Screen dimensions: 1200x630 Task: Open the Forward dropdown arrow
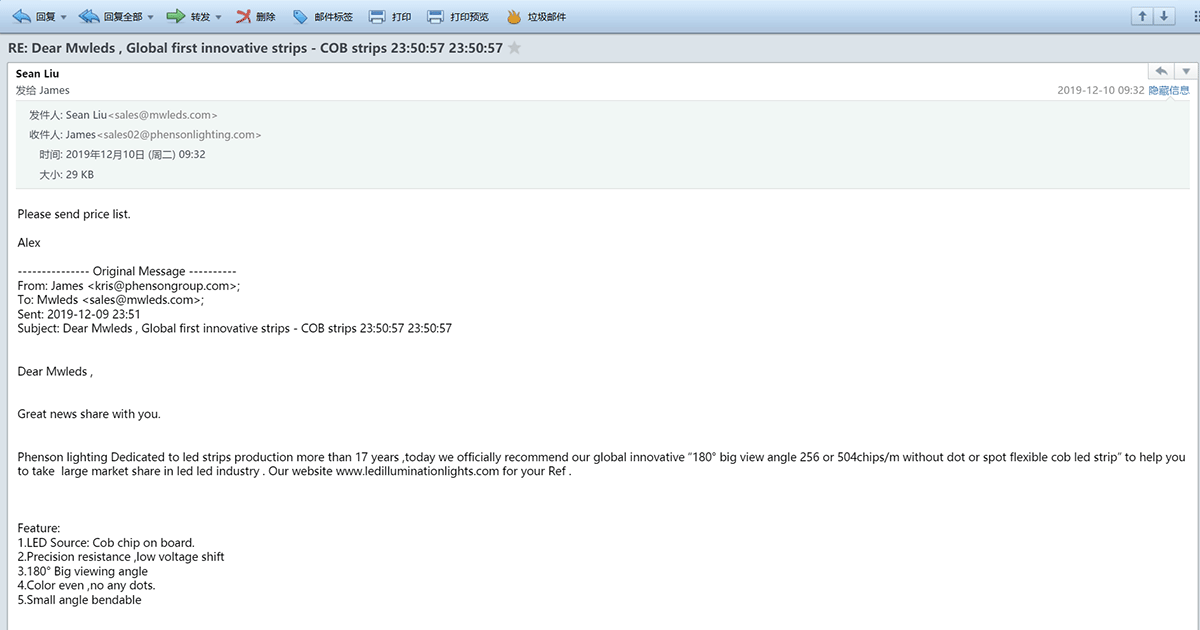coord(220,18)
